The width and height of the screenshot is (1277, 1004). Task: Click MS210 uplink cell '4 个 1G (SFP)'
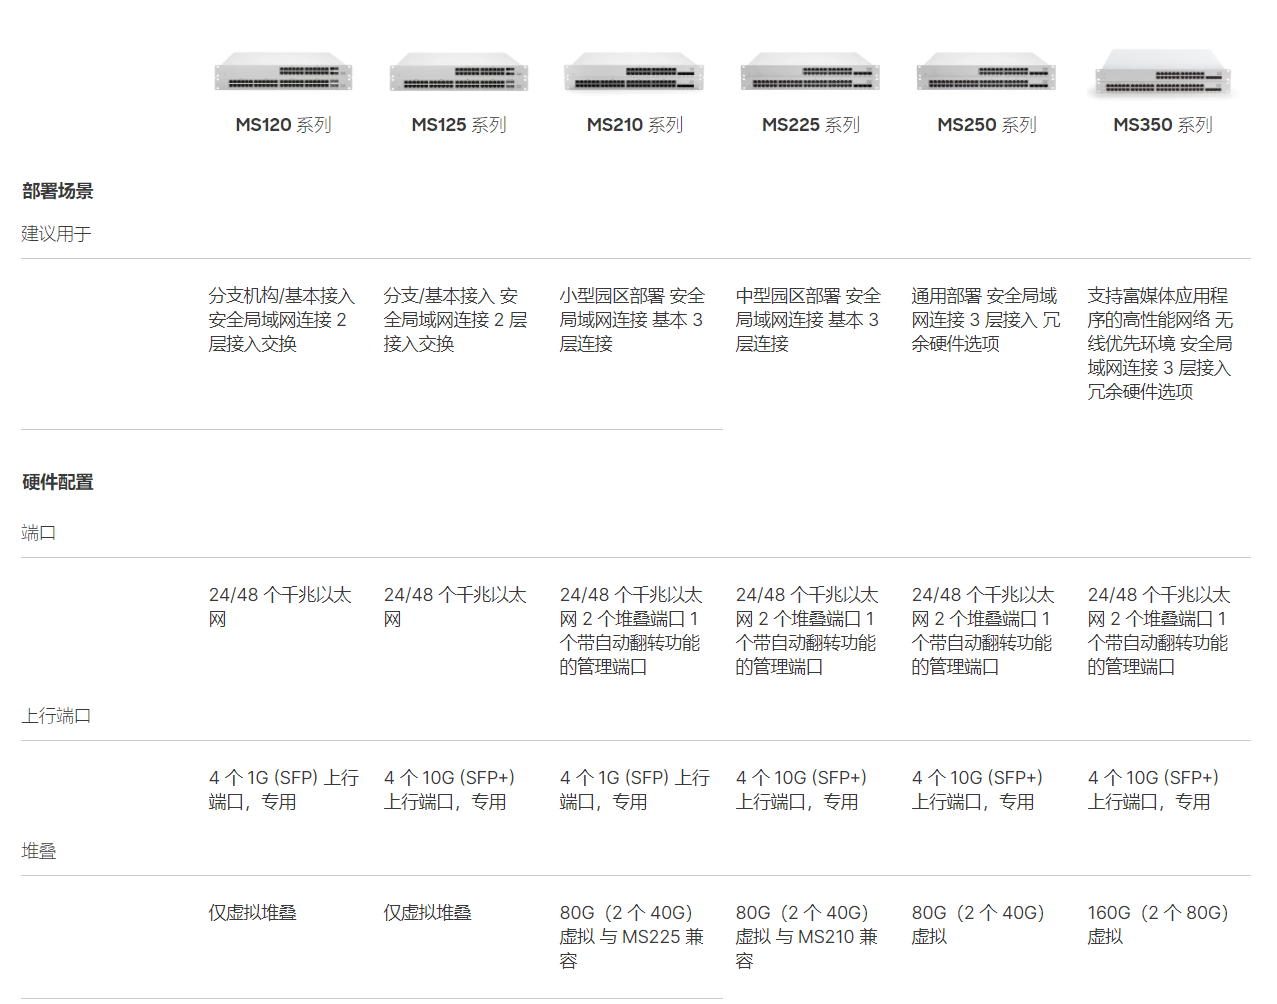point(635,790)
